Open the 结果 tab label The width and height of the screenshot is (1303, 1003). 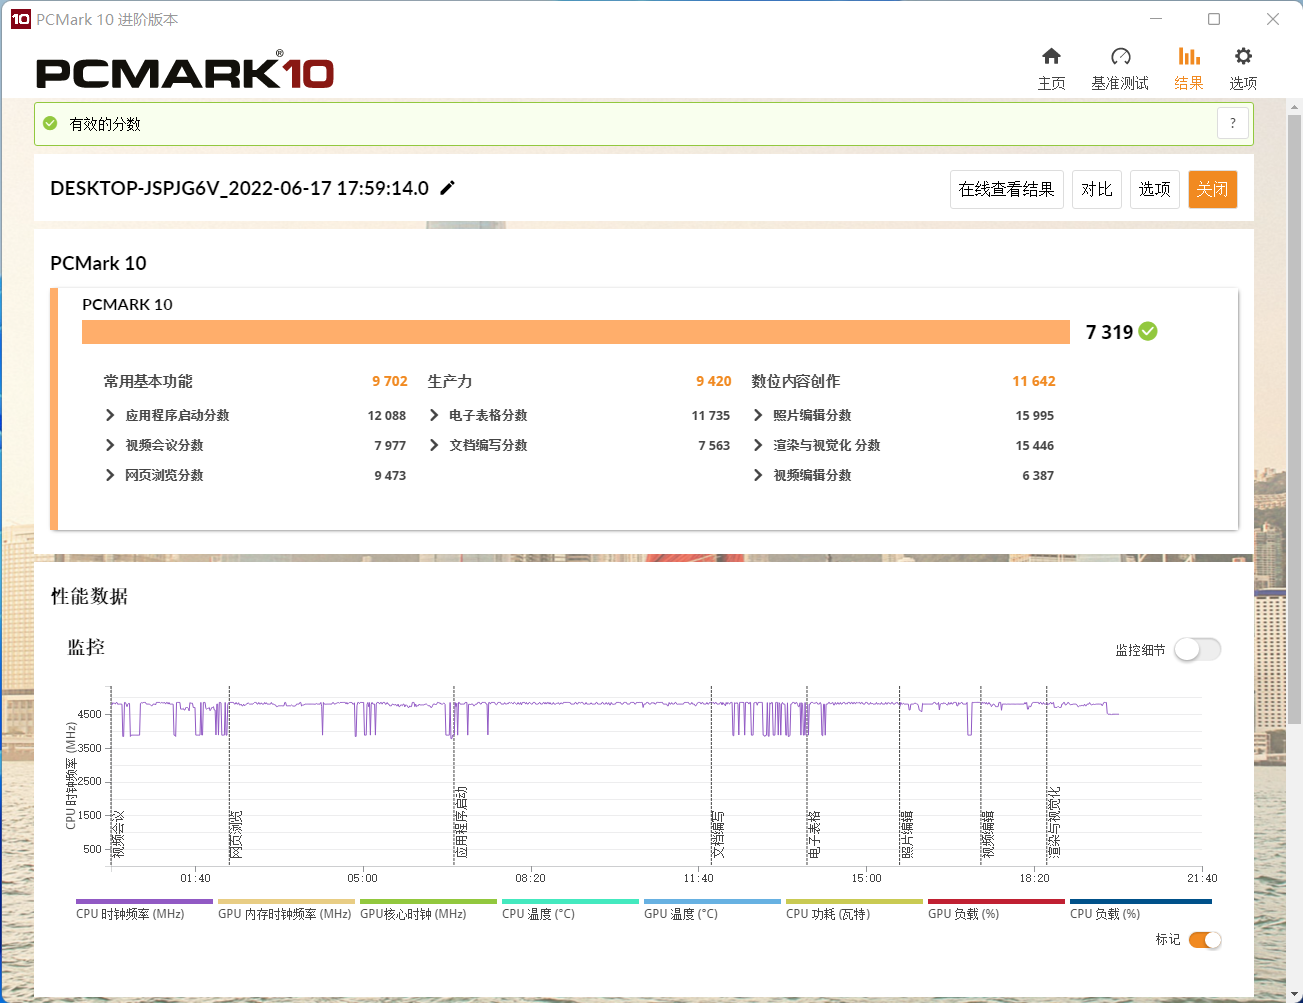coord(1189,83)
